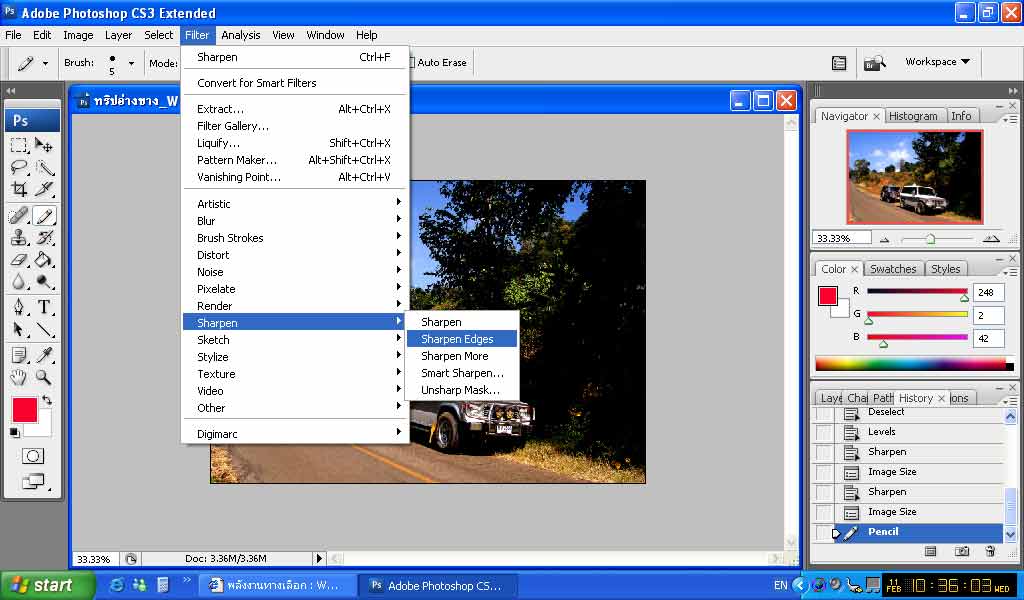Switch to the Swatches tab
1024x600 pixels.
892,269
